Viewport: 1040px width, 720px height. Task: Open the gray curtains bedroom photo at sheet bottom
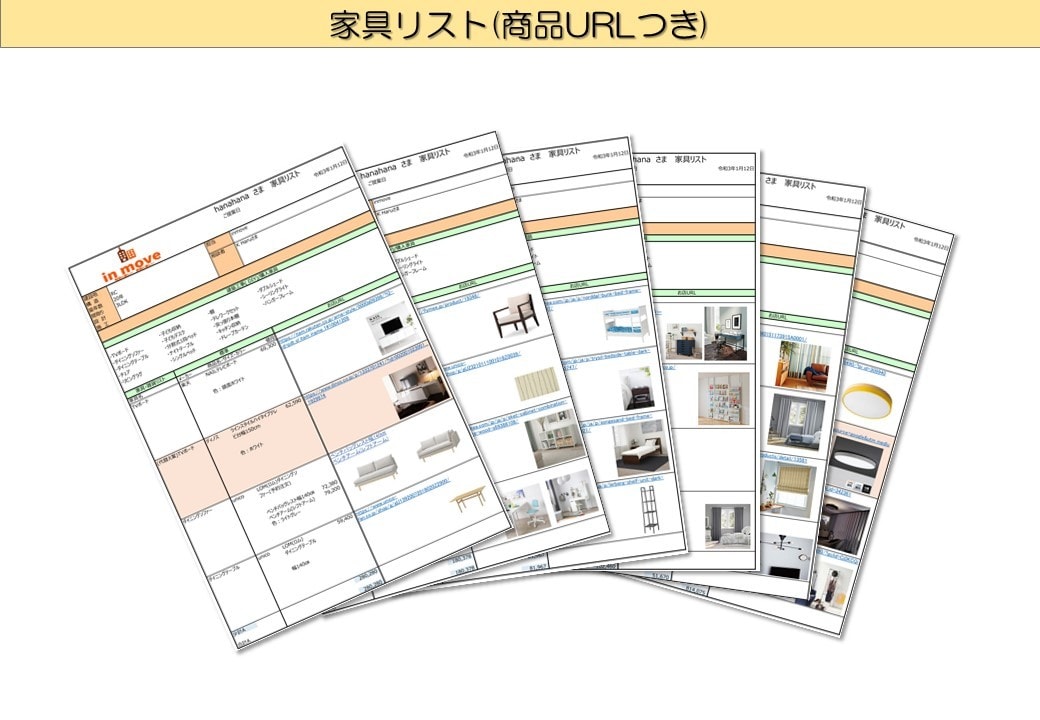click(728, 527)
